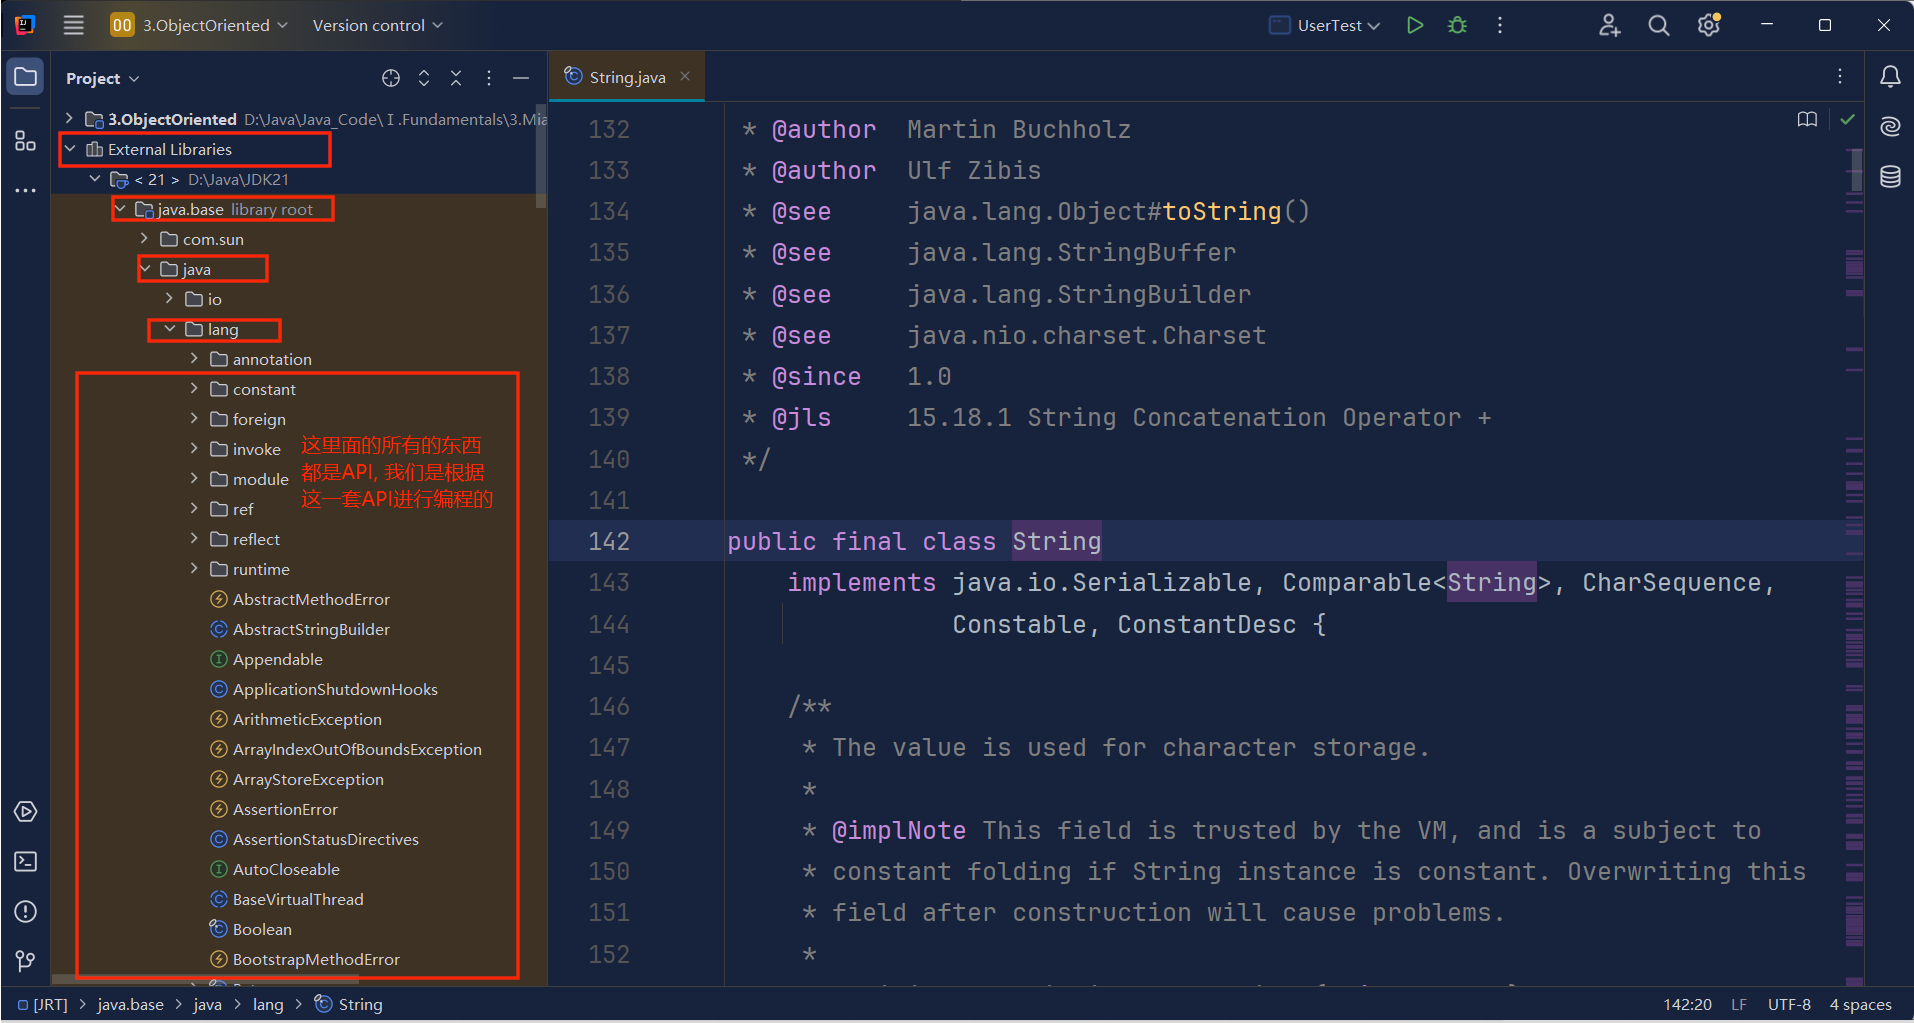Expand the com.sun folder
Screen dimensions: 1914x1023
(145, 239)
